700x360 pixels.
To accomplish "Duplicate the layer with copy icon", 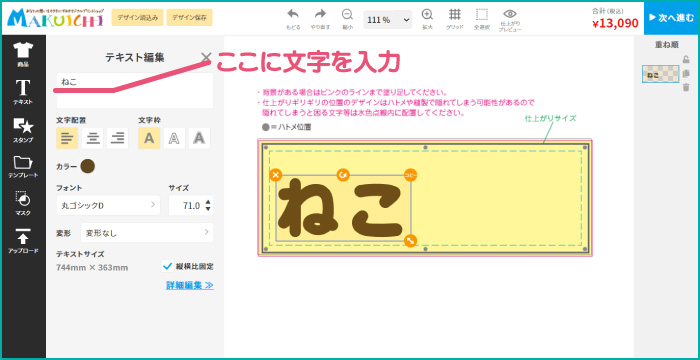I will click(x=686, y=74).
